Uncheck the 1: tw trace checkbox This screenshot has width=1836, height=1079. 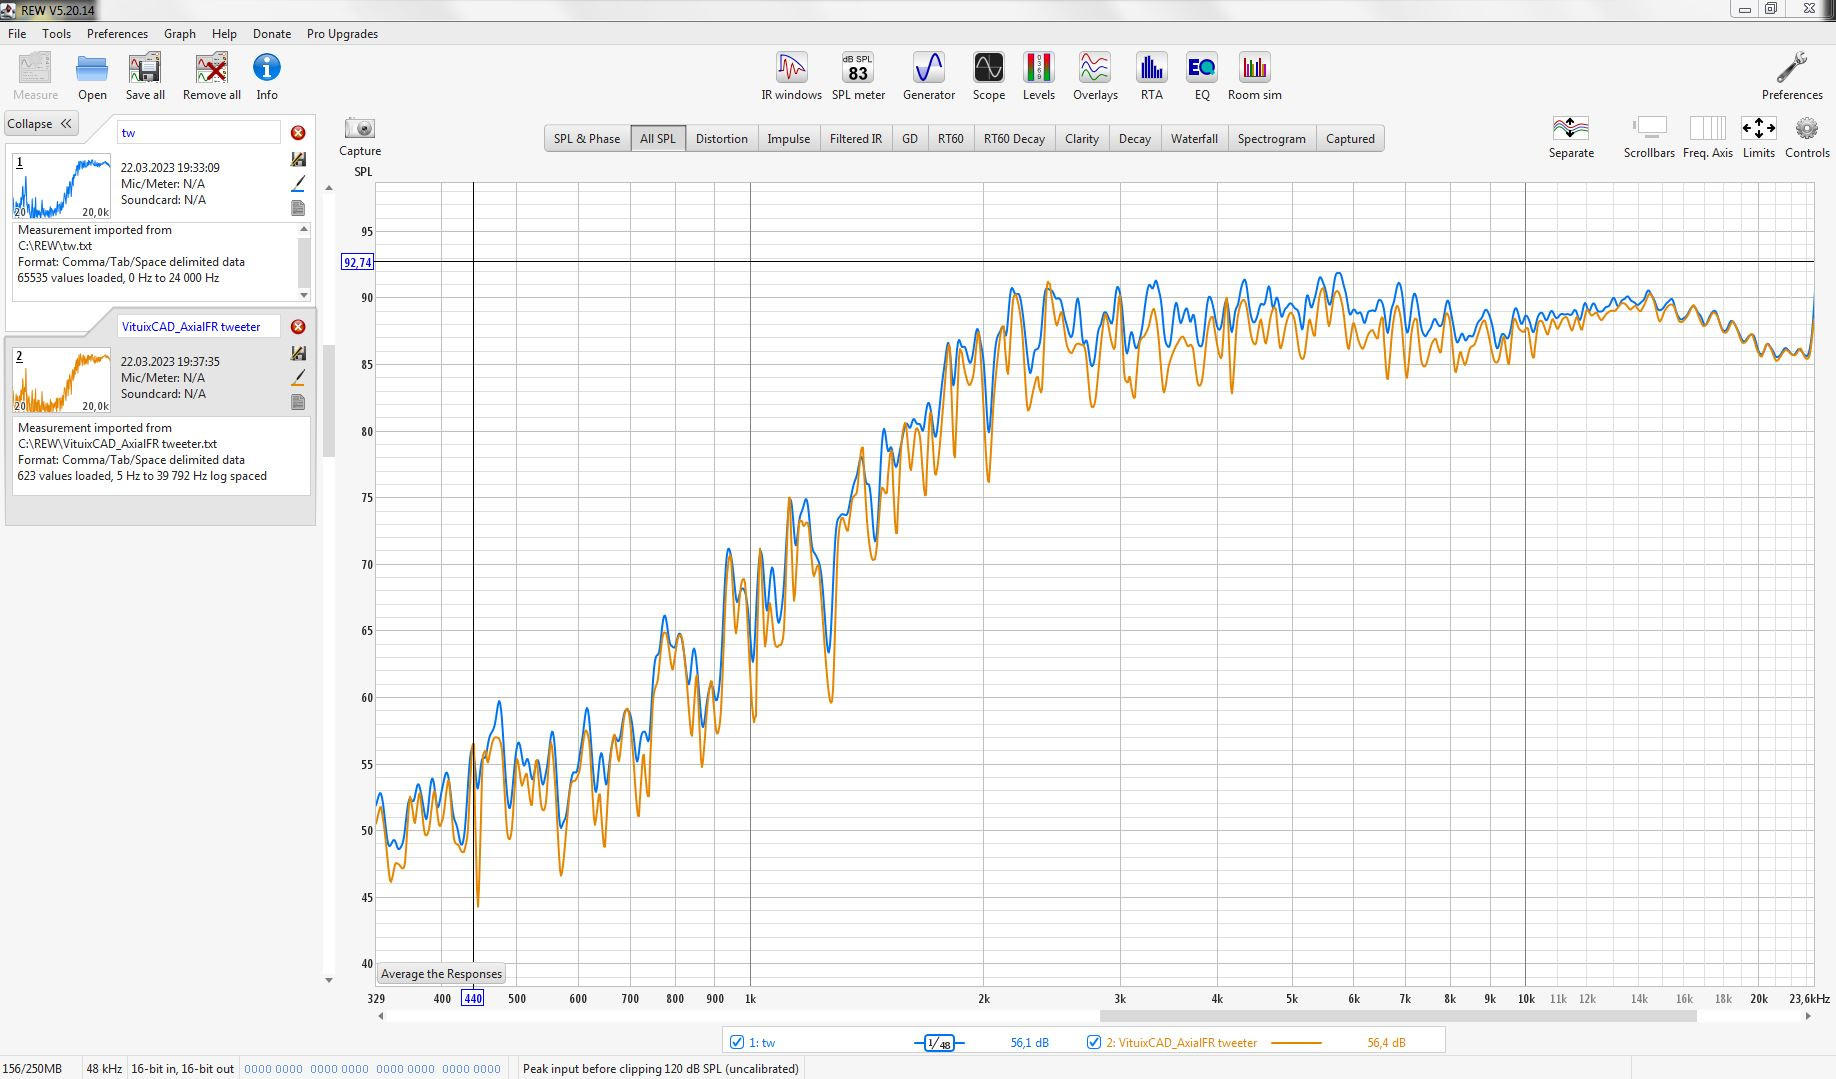point(737,1042)
